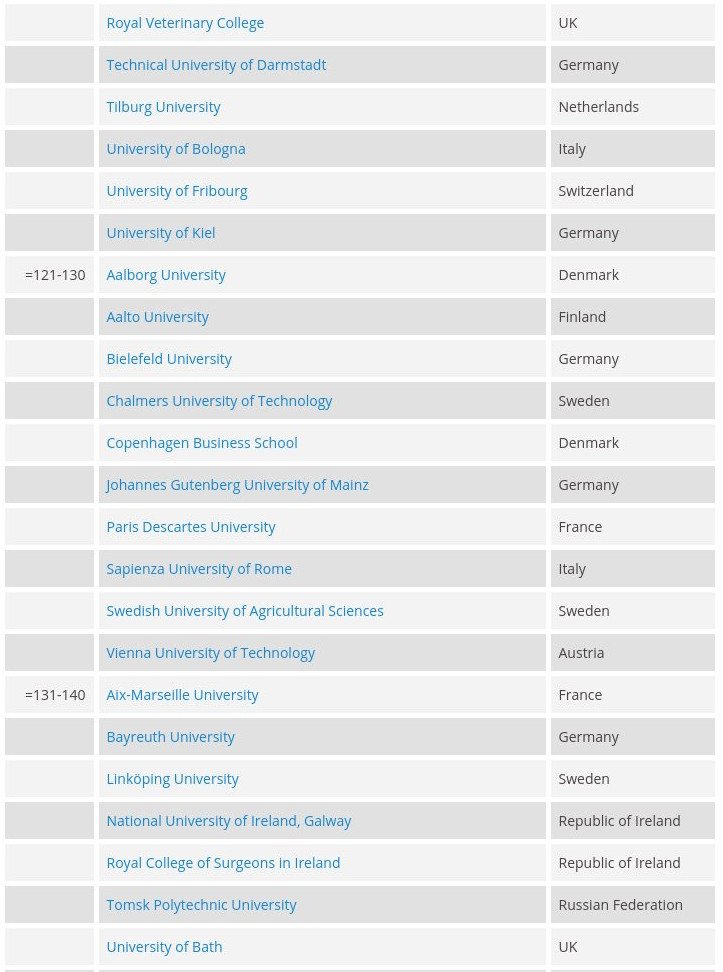Viewport: 723px width, 972px height.
Task: Open Paris Descartes University link
Action: coord(190,527)
